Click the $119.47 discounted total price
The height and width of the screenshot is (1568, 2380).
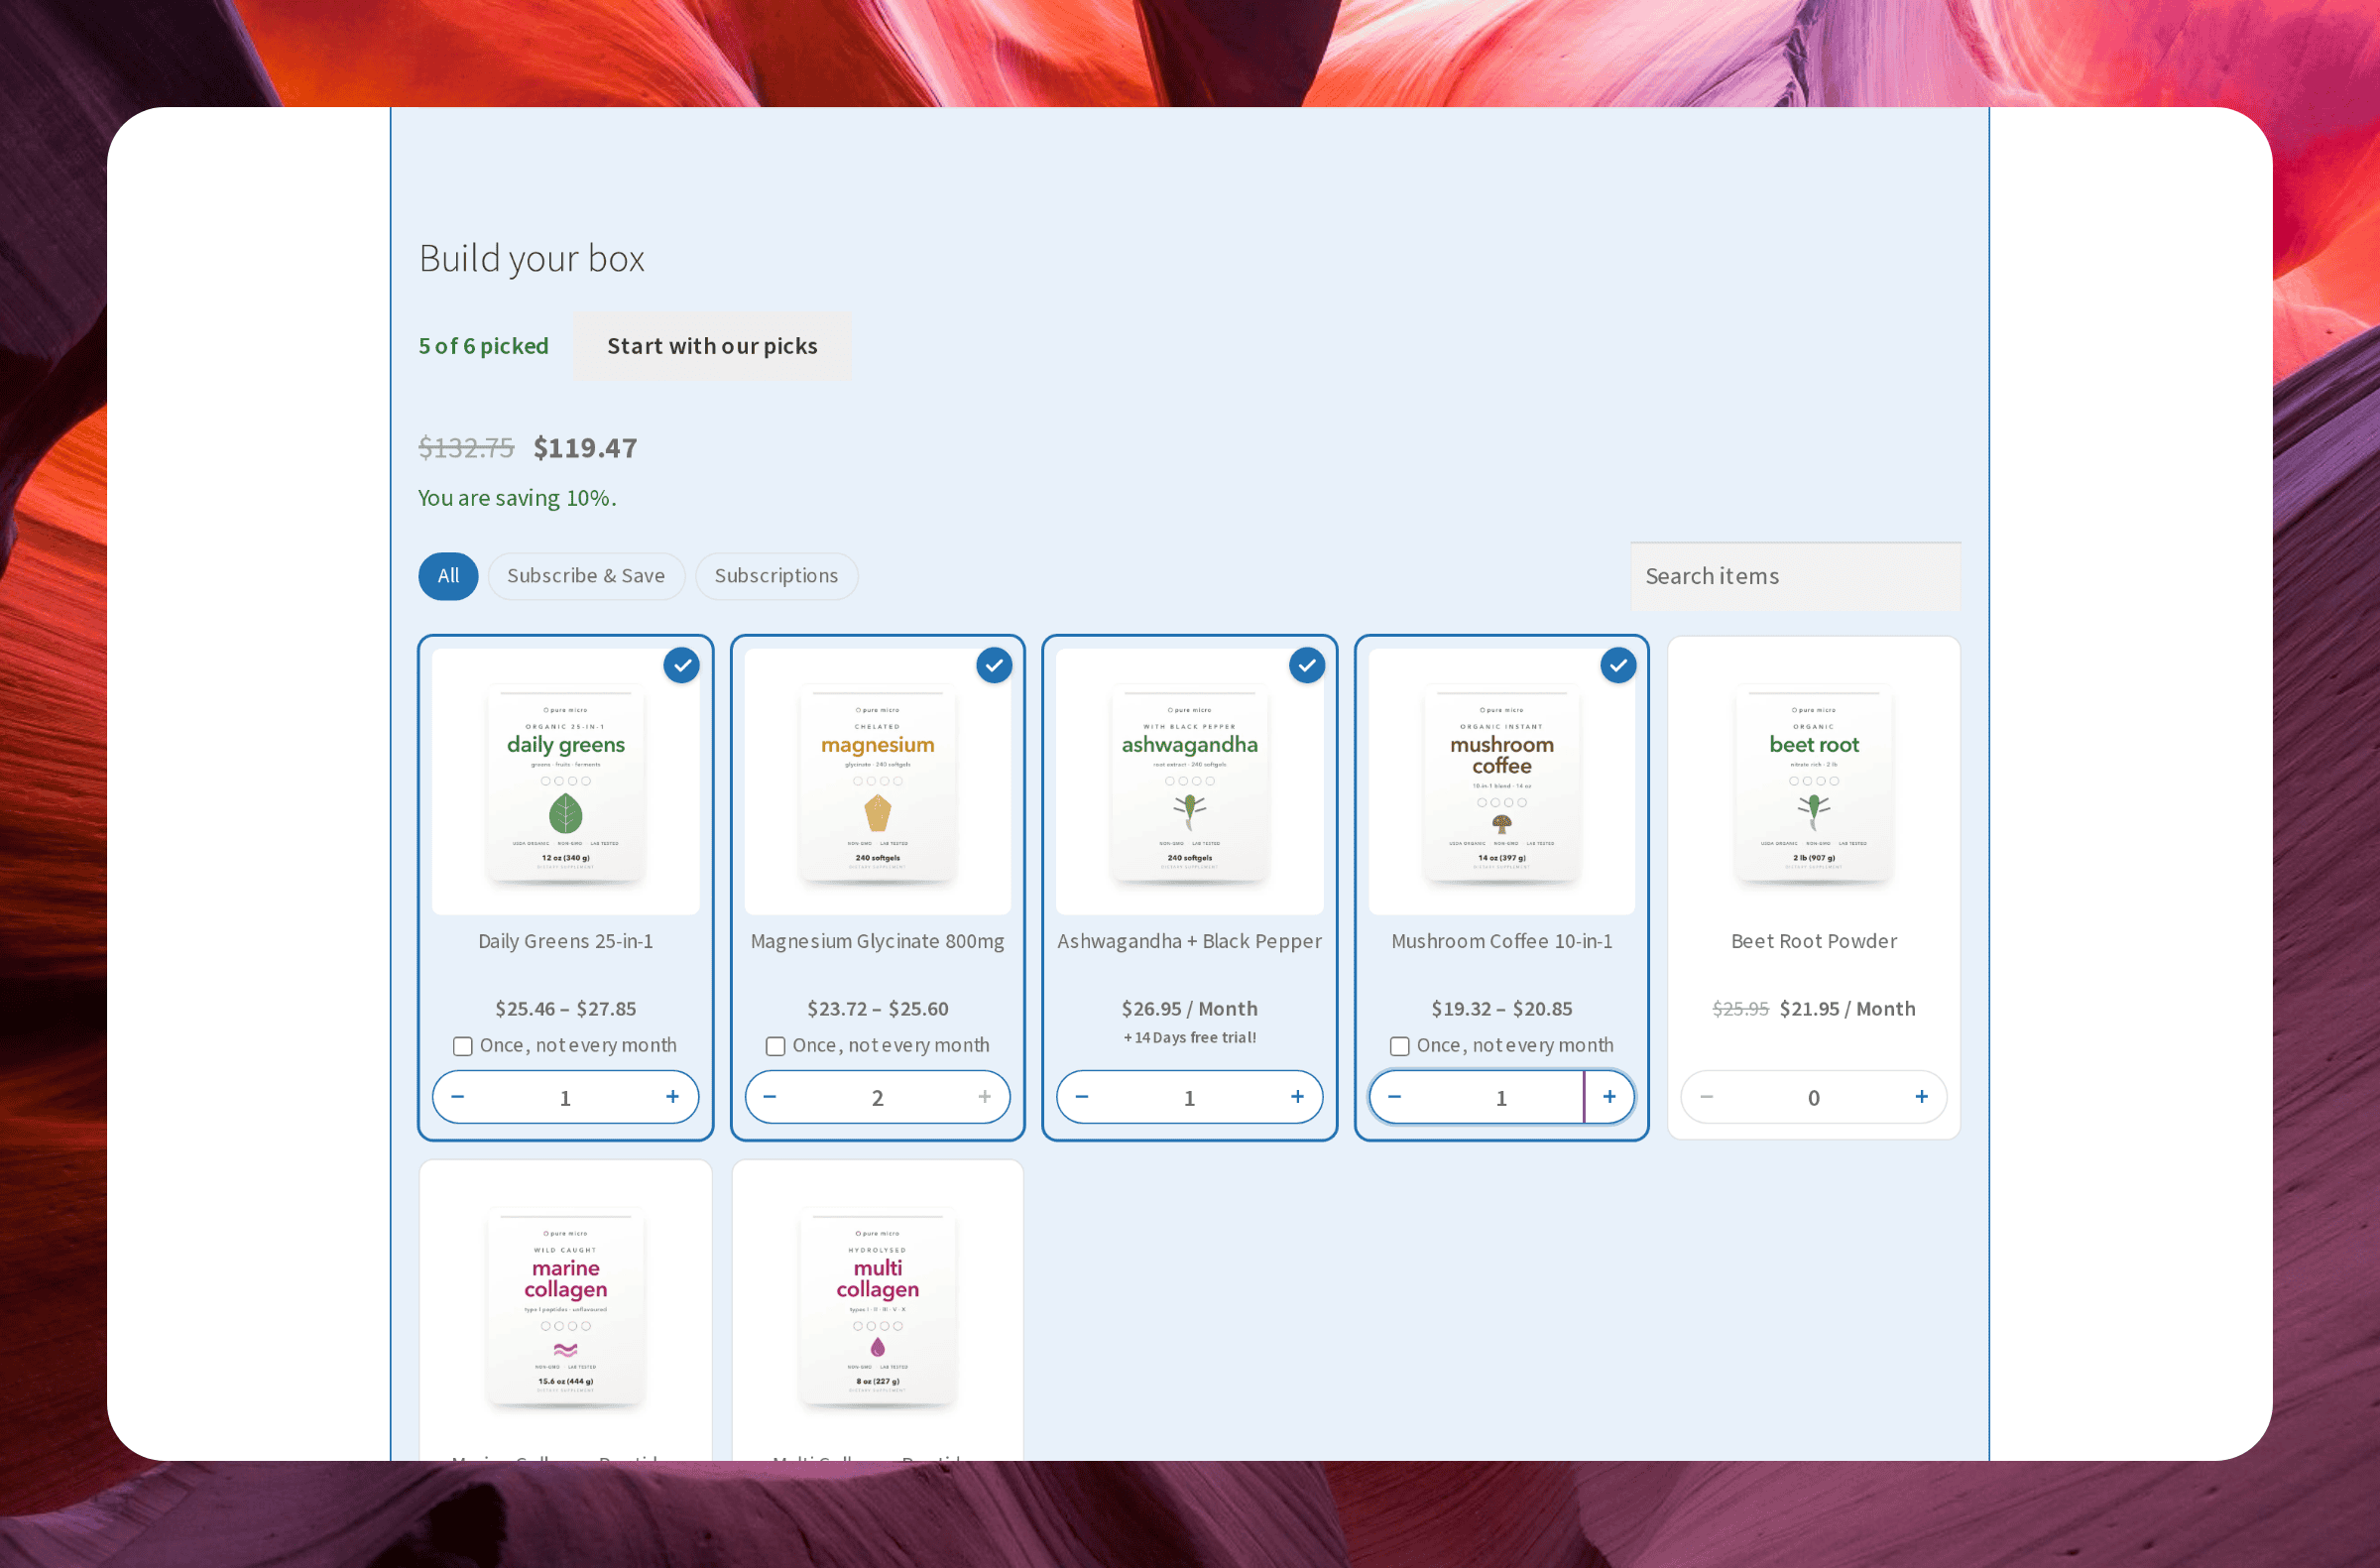tap(585, 448)
